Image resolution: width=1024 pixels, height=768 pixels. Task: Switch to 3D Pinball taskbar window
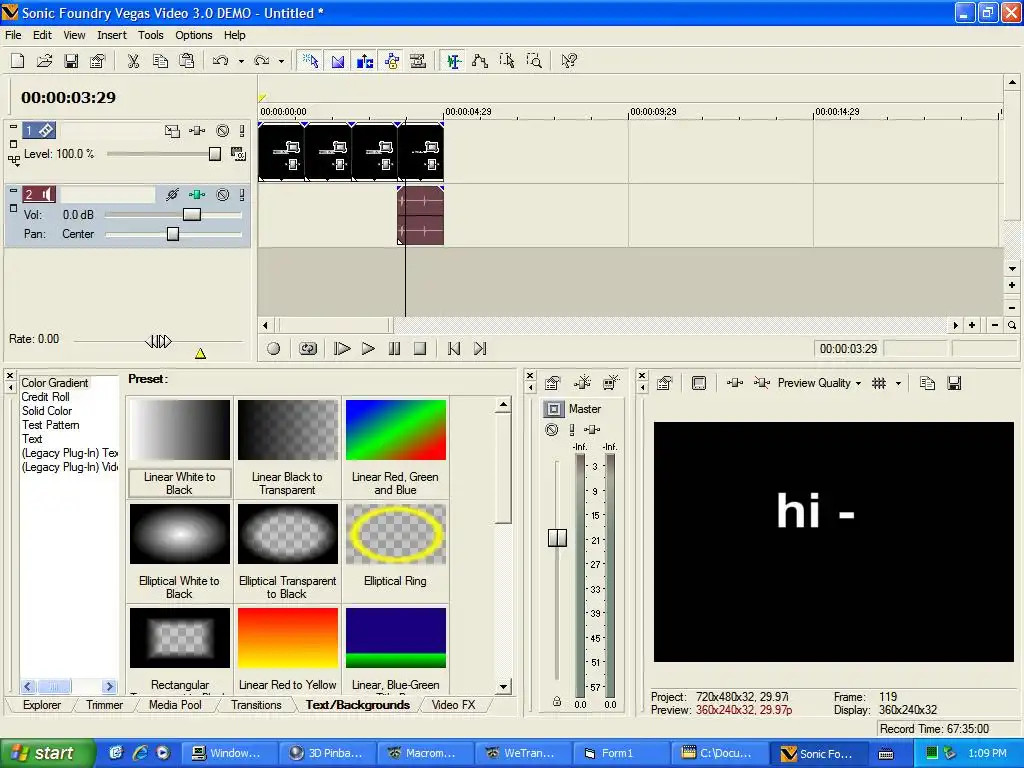tap(327, 753)
